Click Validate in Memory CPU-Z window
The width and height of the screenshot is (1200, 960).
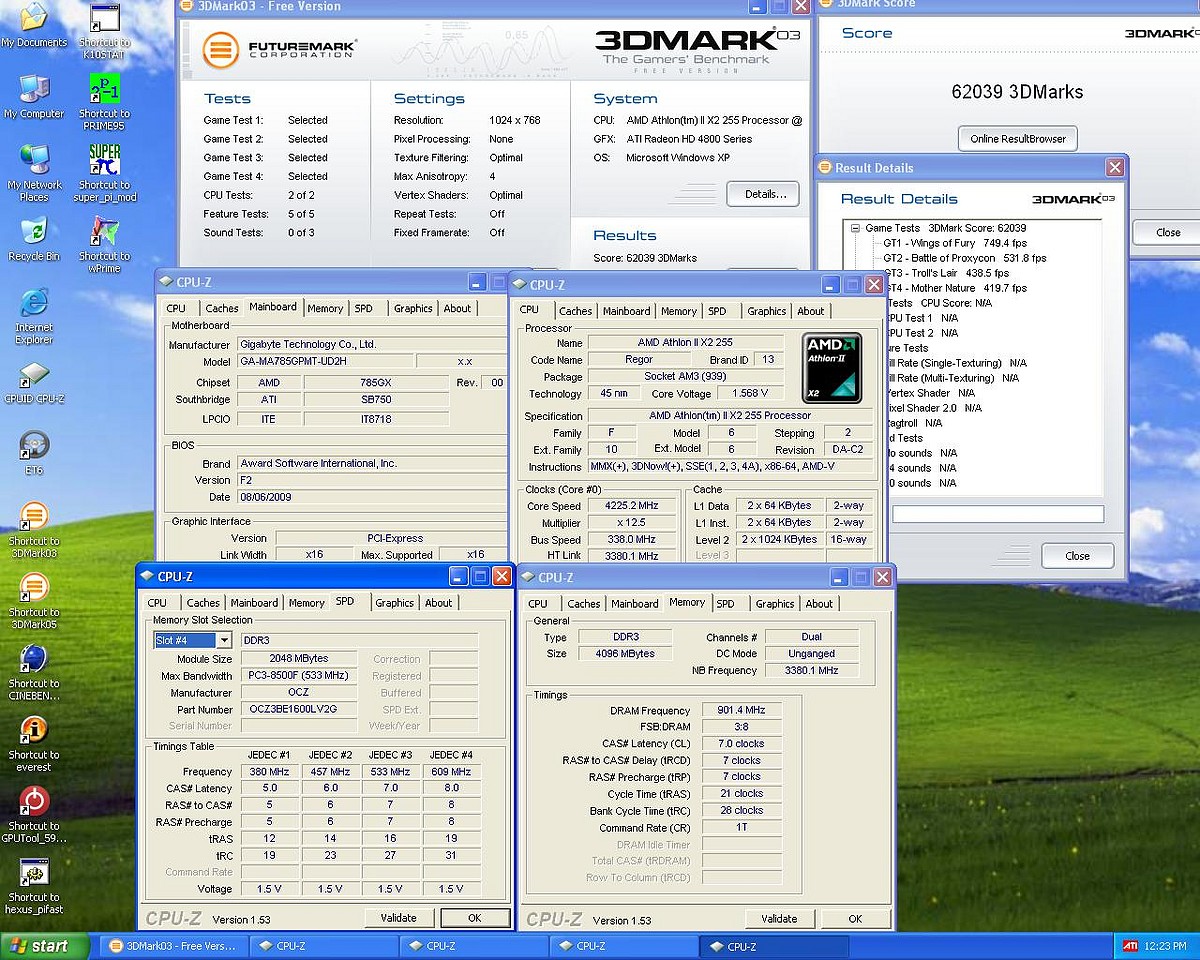(778, 919)
